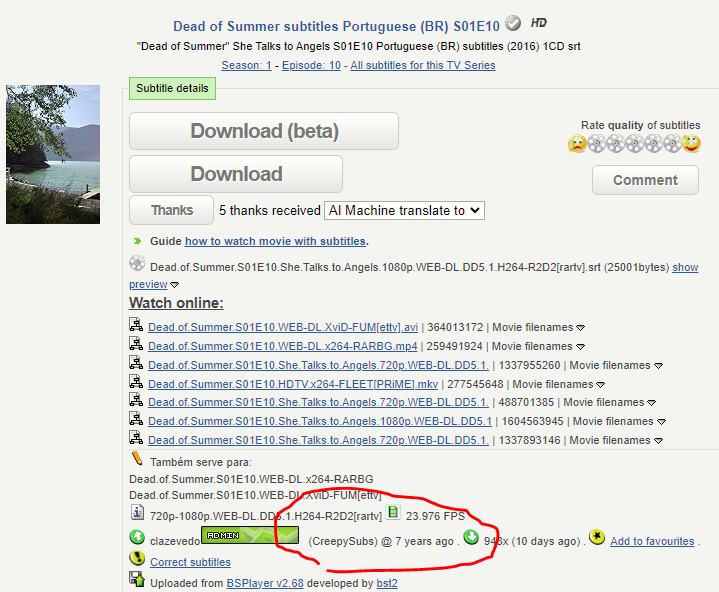
Task: Click the green film icon before 23.976 FPS
Action: click(x=393, y=512)
